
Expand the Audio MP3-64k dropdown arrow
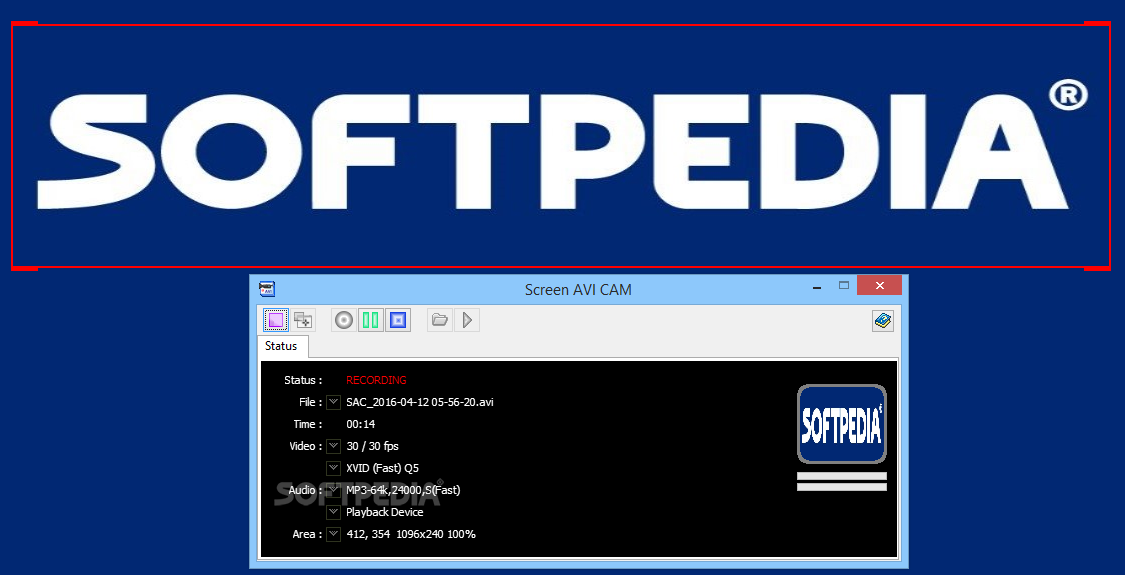pyautogui.click(x=333, y=490)
